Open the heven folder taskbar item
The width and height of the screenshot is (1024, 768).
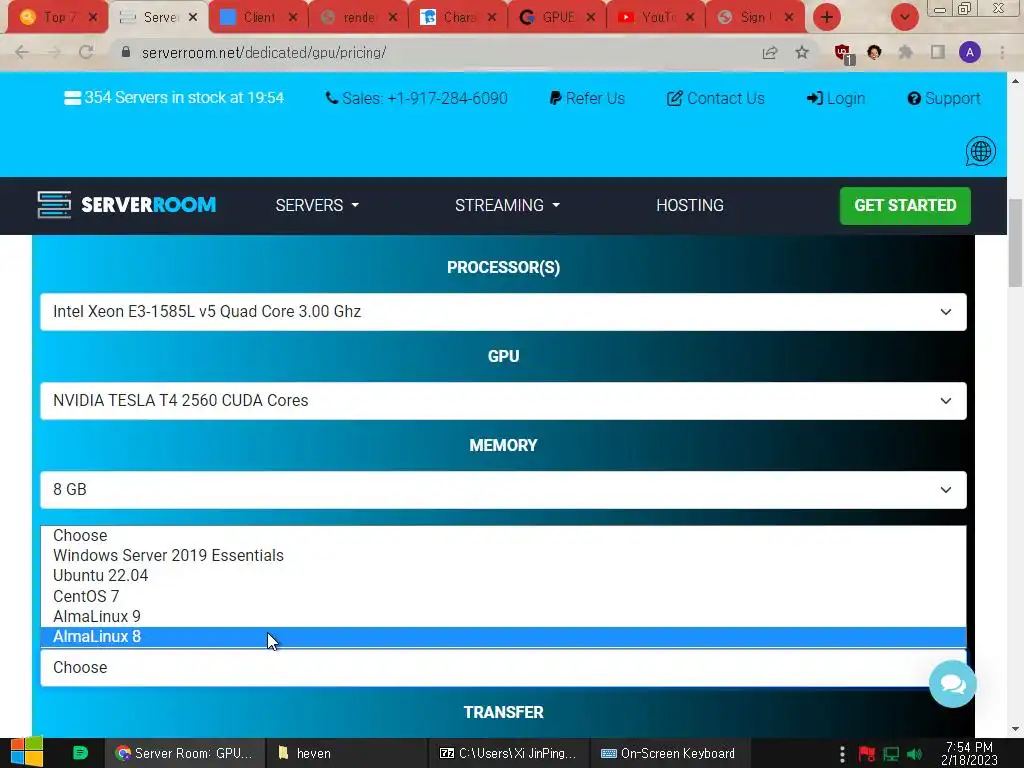346,753
